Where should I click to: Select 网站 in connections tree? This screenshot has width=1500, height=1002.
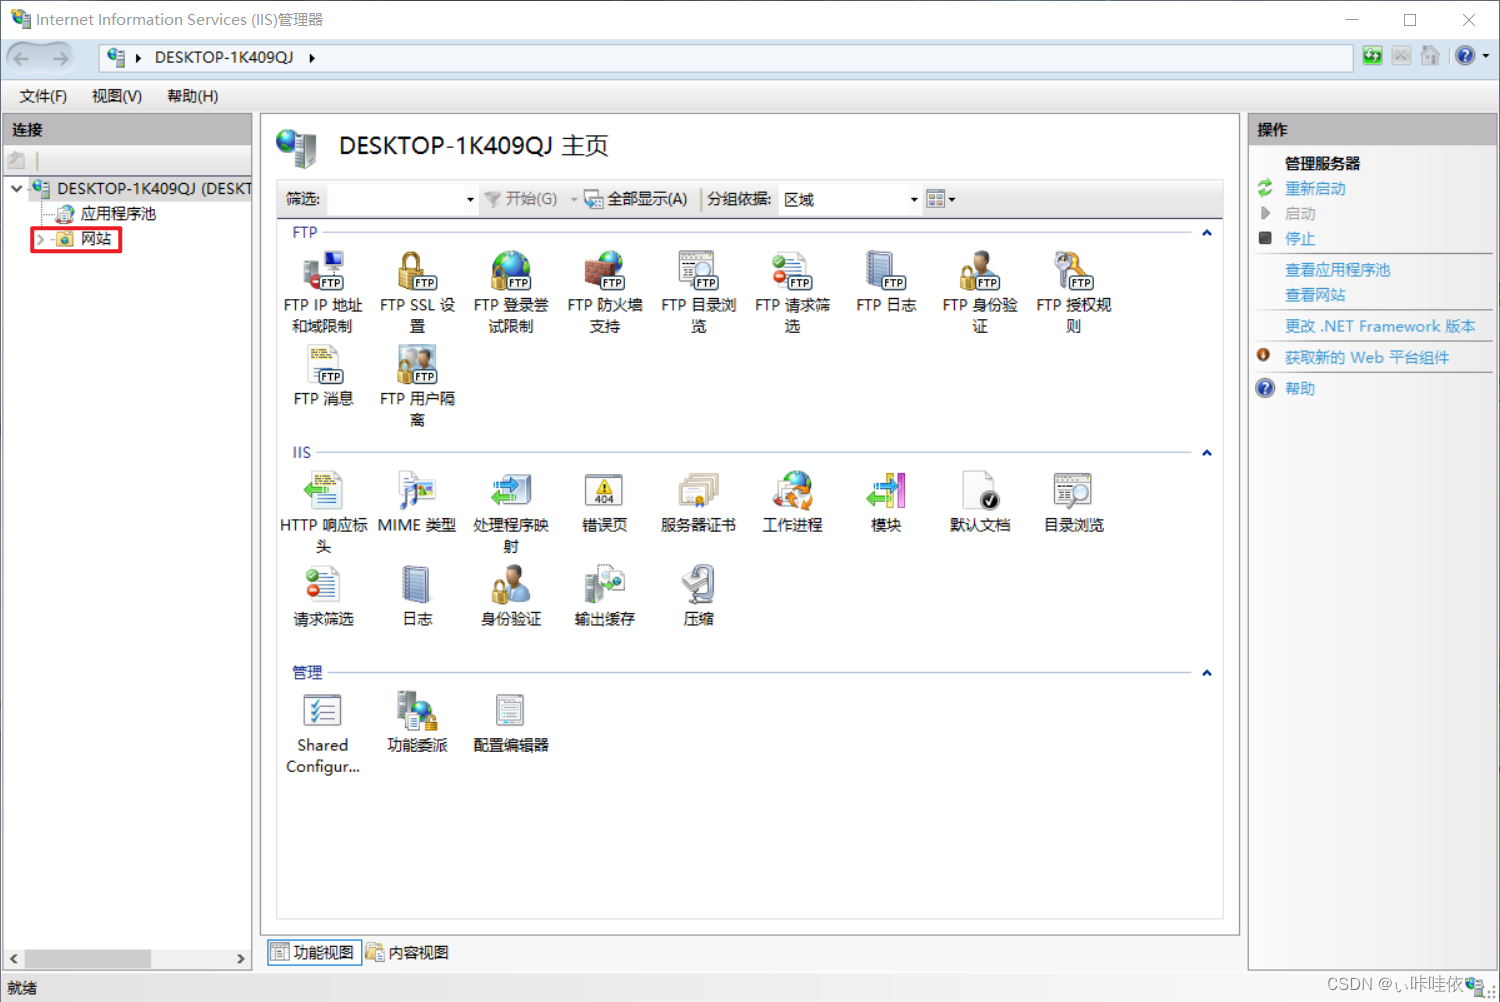[96, 239]
